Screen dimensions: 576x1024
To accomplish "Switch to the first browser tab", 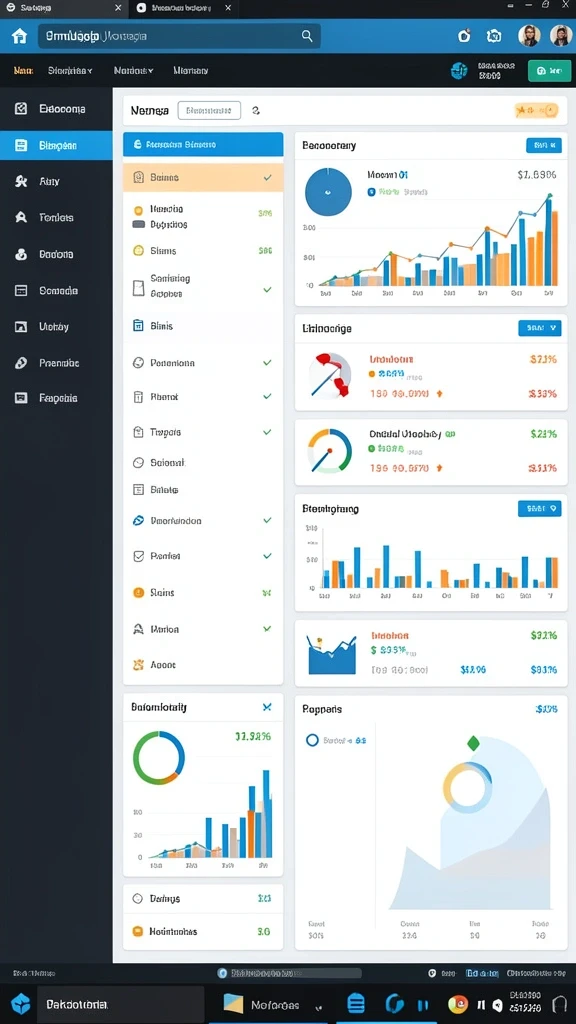I will pos(63,8).
